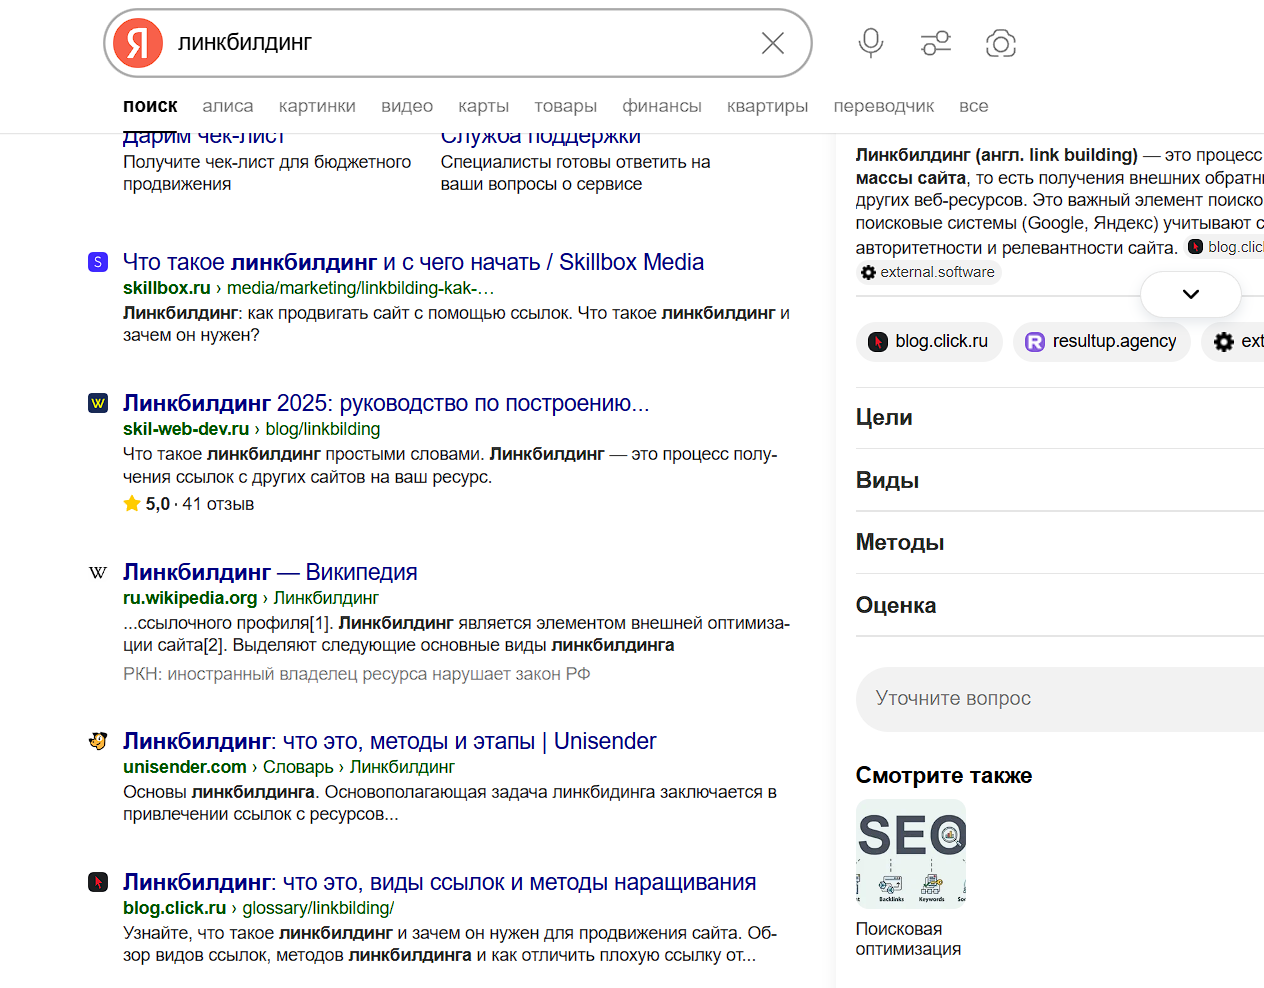The width and height of the screenshot is (1264, 988).
Task: Open blog.click.ru result about виды ссылок
Action: pyautogui.click(x=439, y=882)
